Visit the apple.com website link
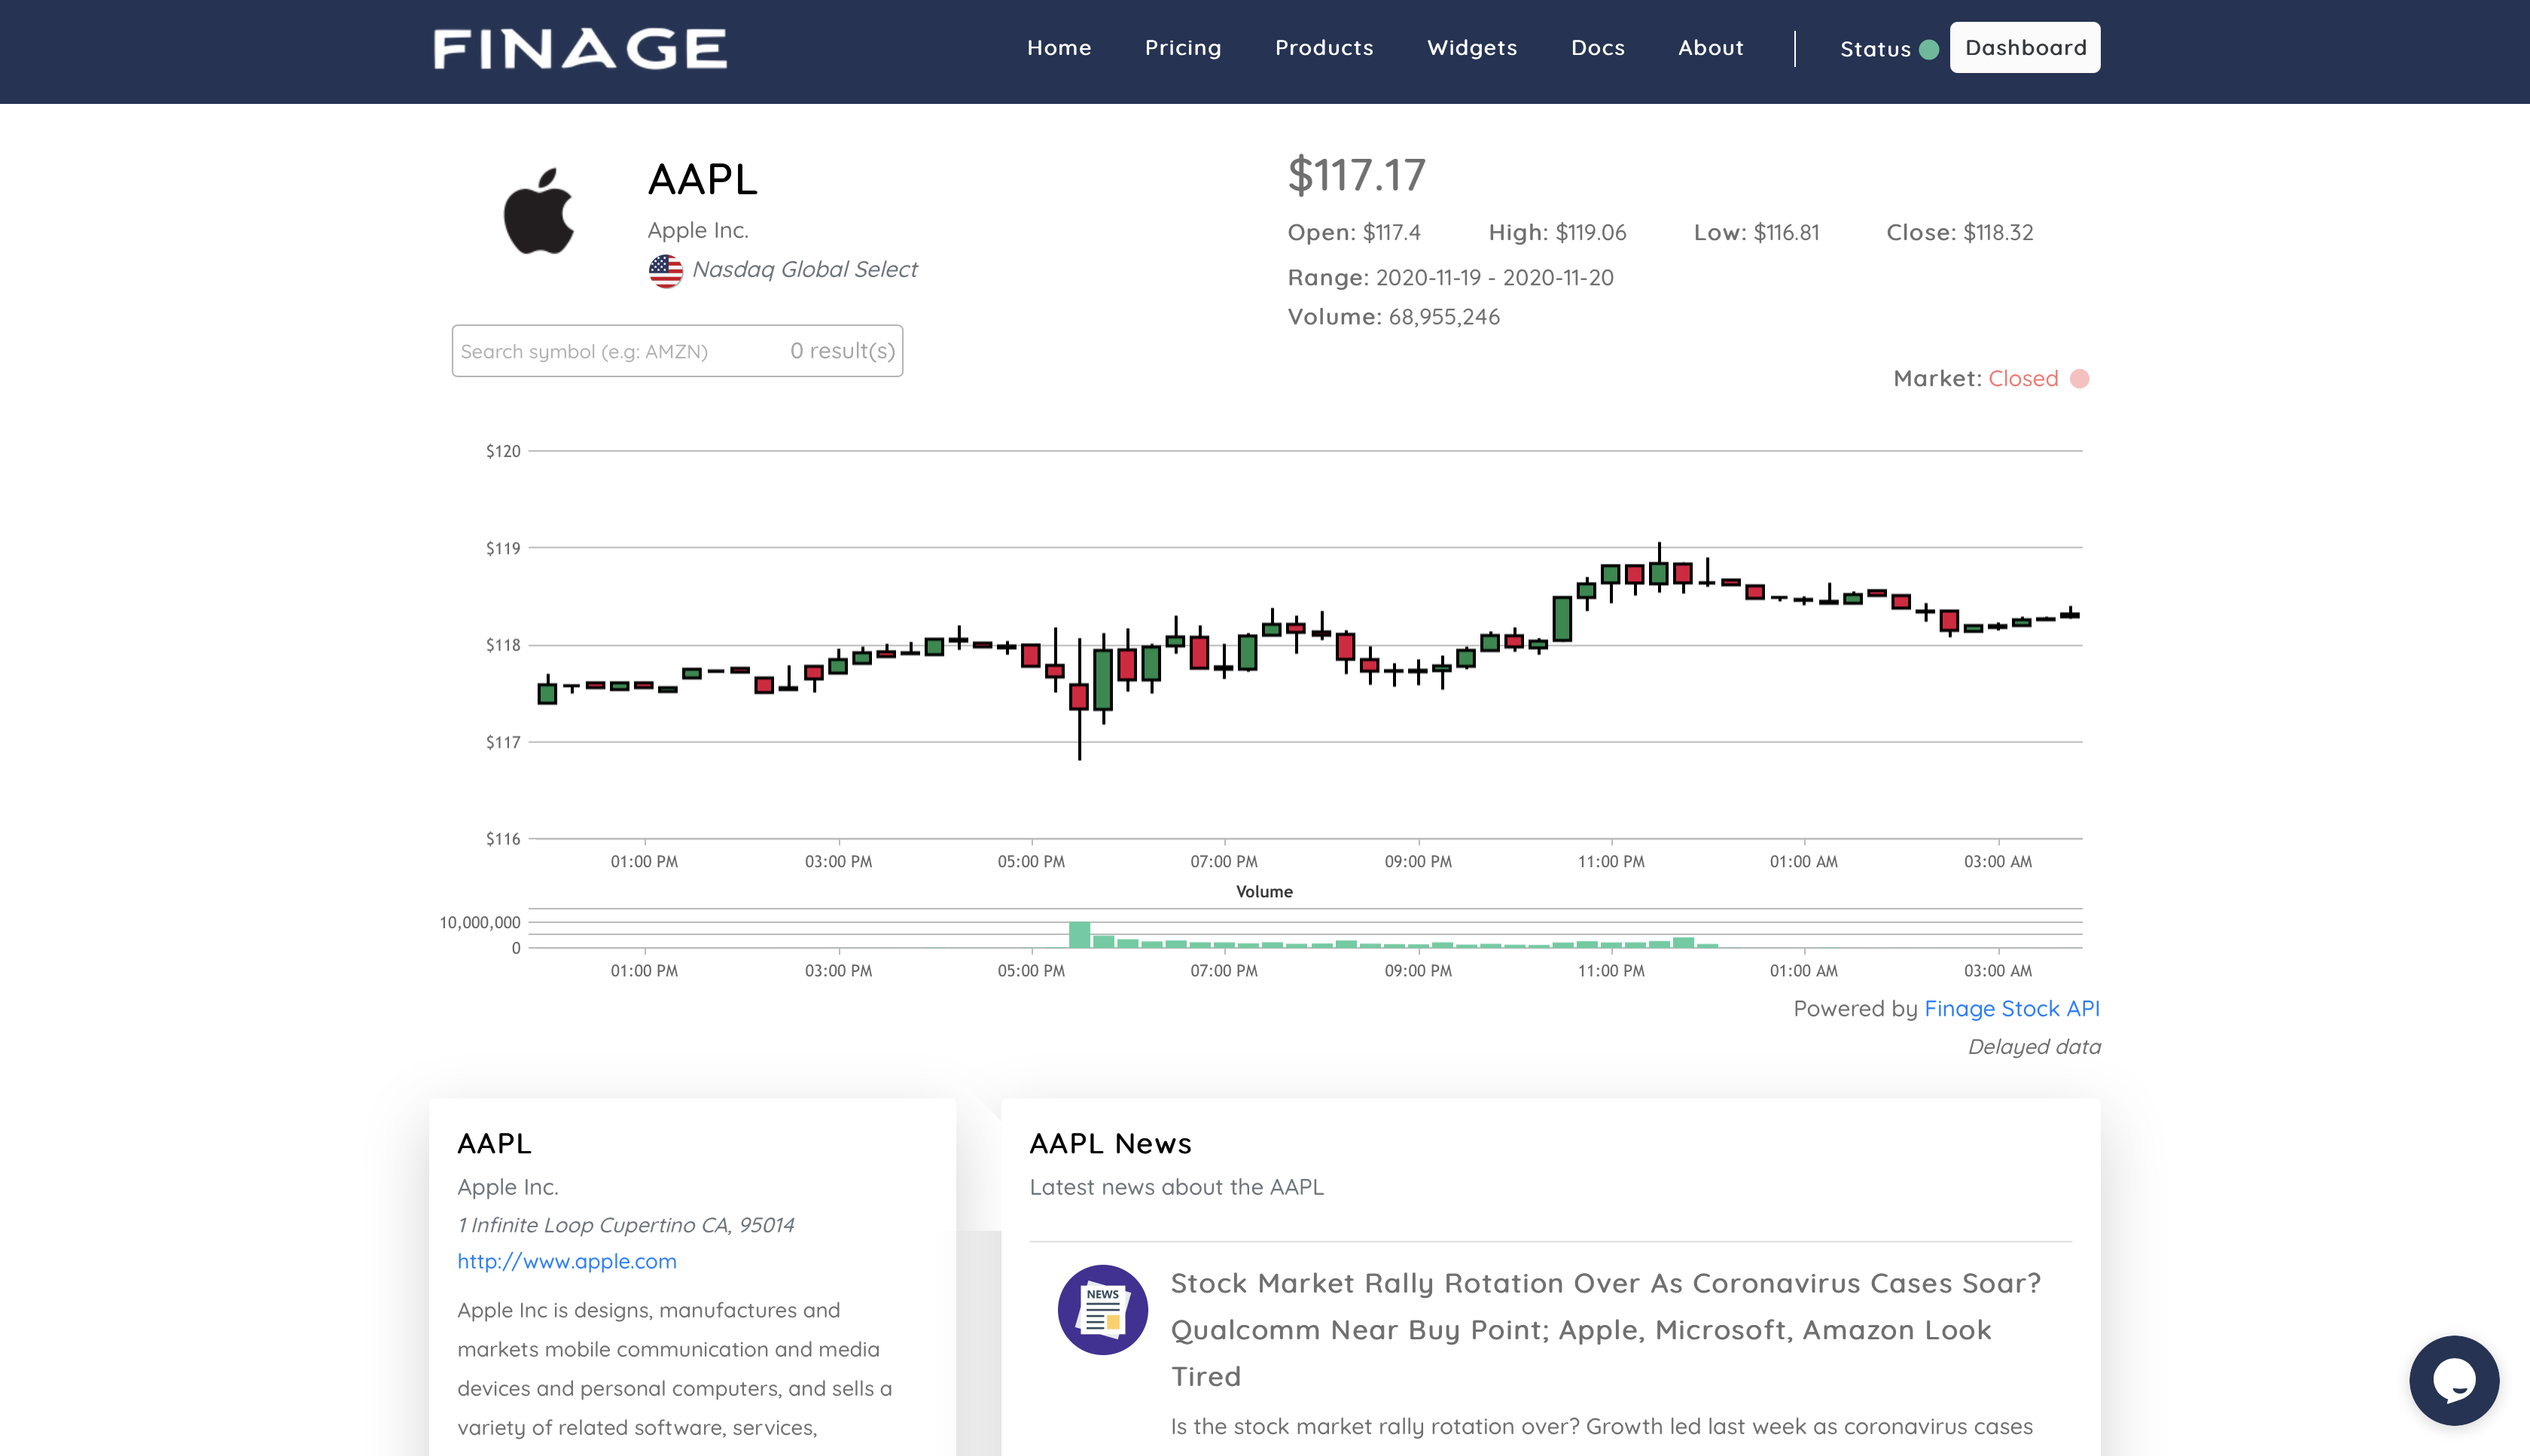This screenshot has height=1456, width=2530. pos(566,1261)
